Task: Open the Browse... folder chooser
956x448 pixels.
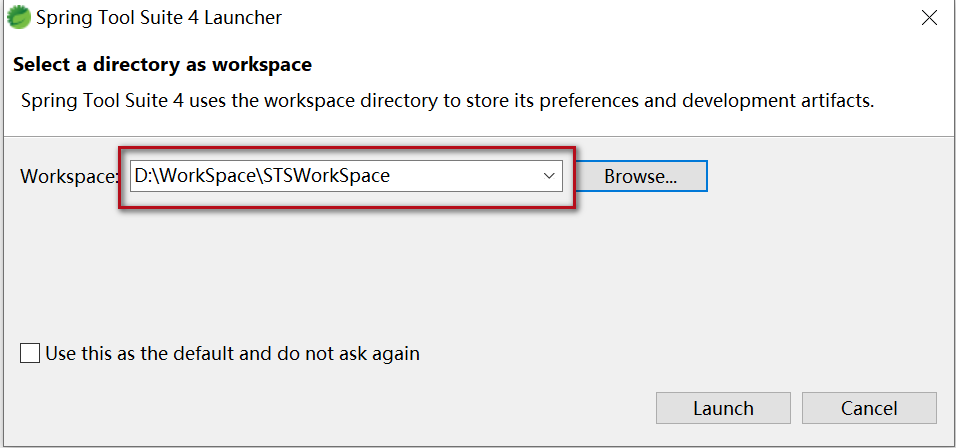Action: (x=640, y=176)
